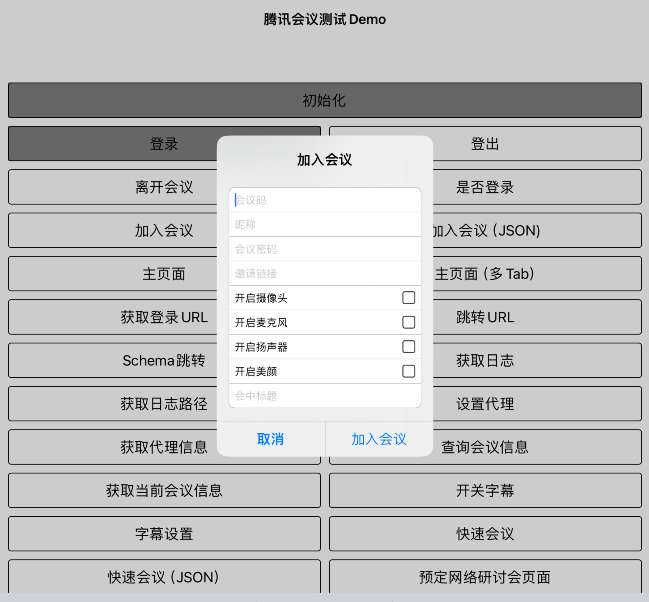Toggle the 开启麦克风 checkbox
649x602 pixels.
point(409,322)
